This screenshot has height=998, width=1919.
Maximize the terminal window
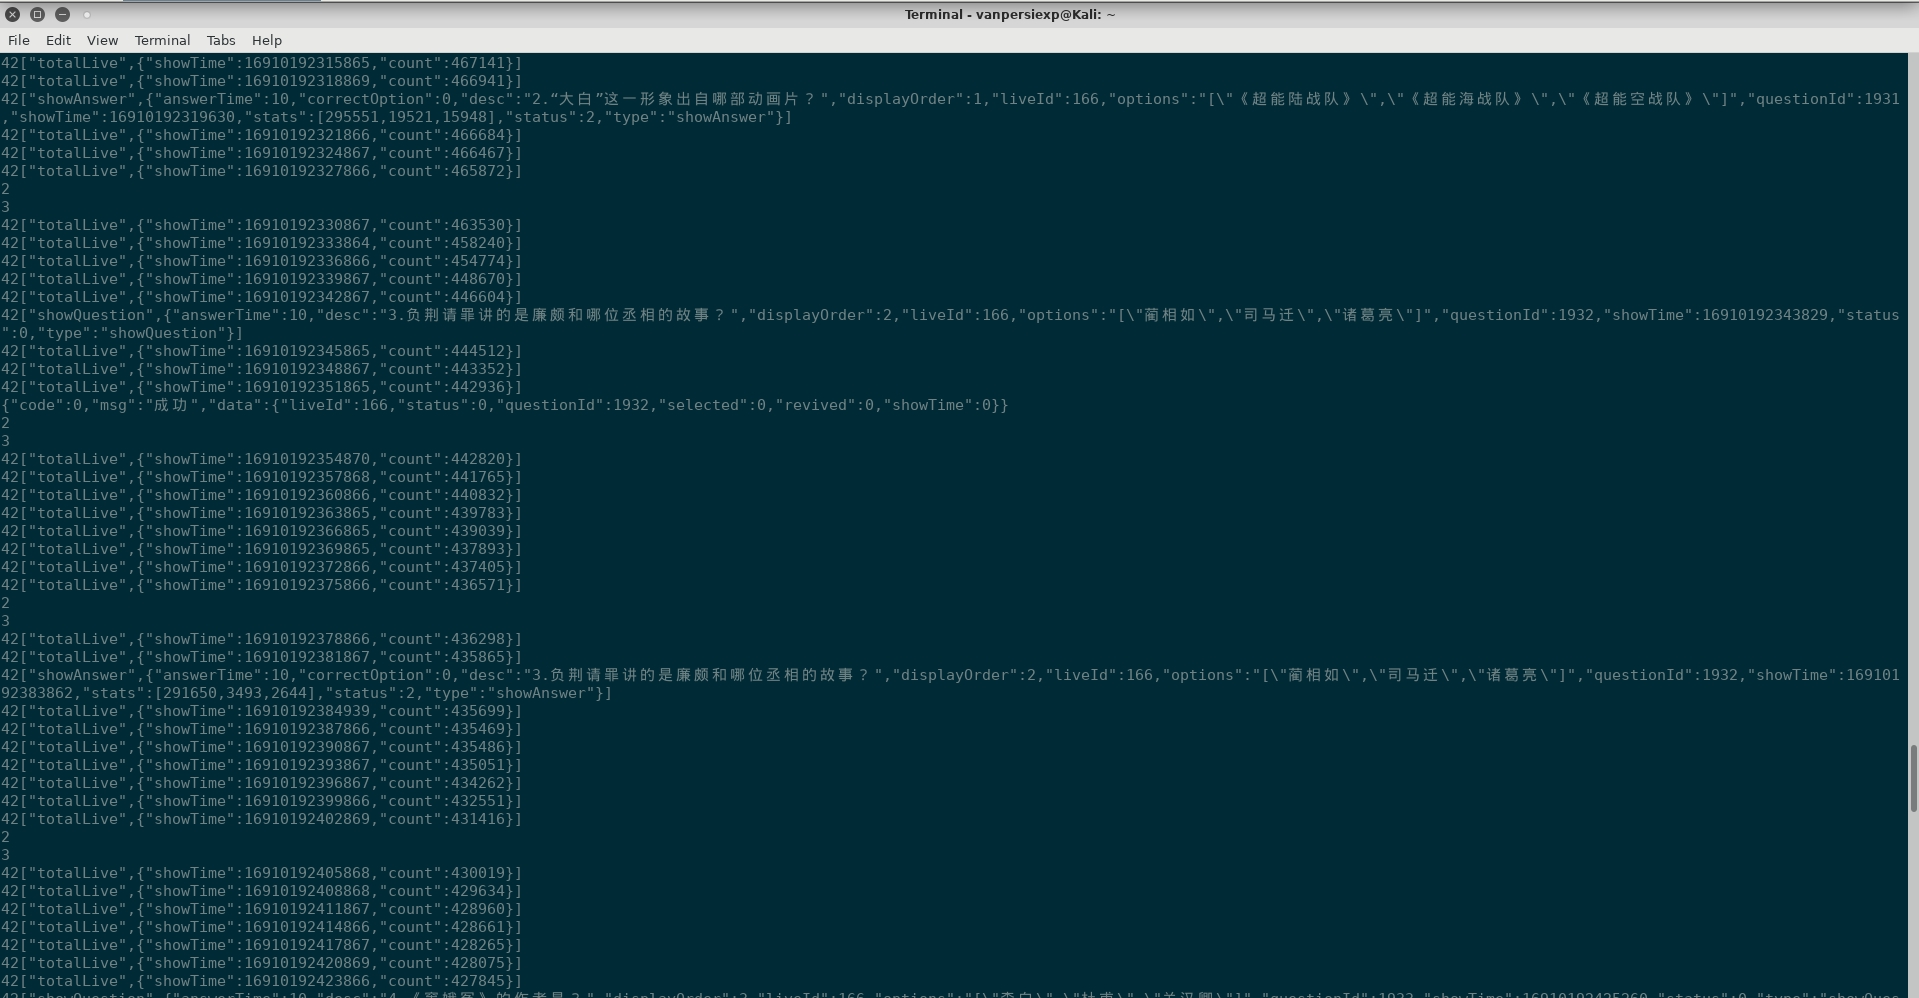click(37, 14)
